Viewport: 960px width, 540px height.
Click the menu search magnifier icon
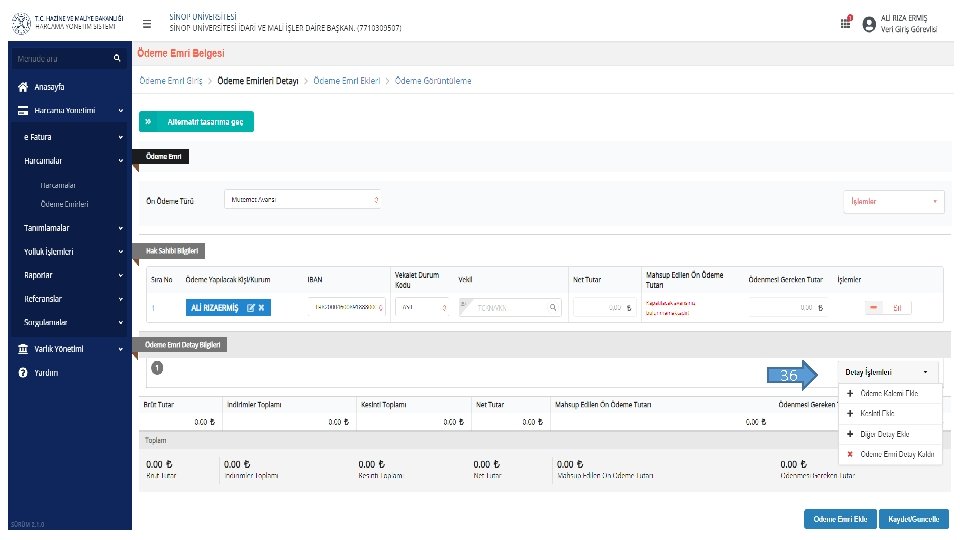[117, 58]
